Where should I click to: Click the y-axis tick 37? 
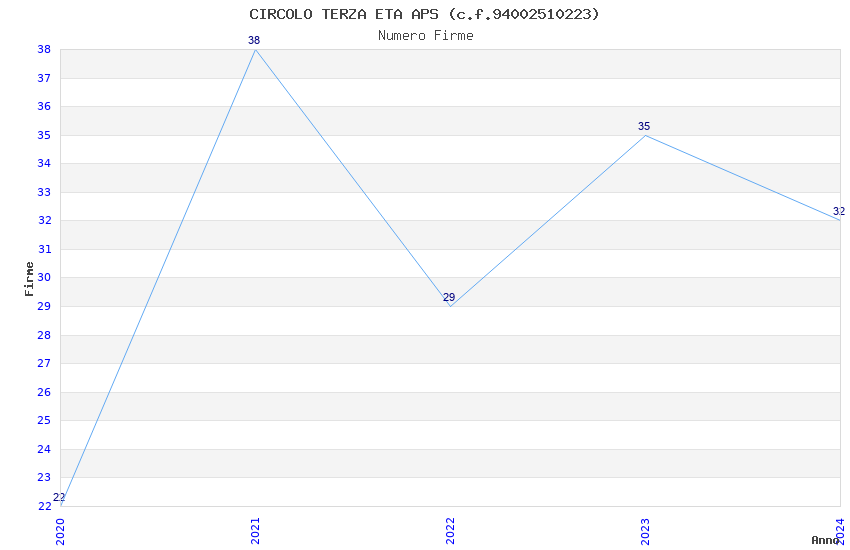(x=44, y=78)
